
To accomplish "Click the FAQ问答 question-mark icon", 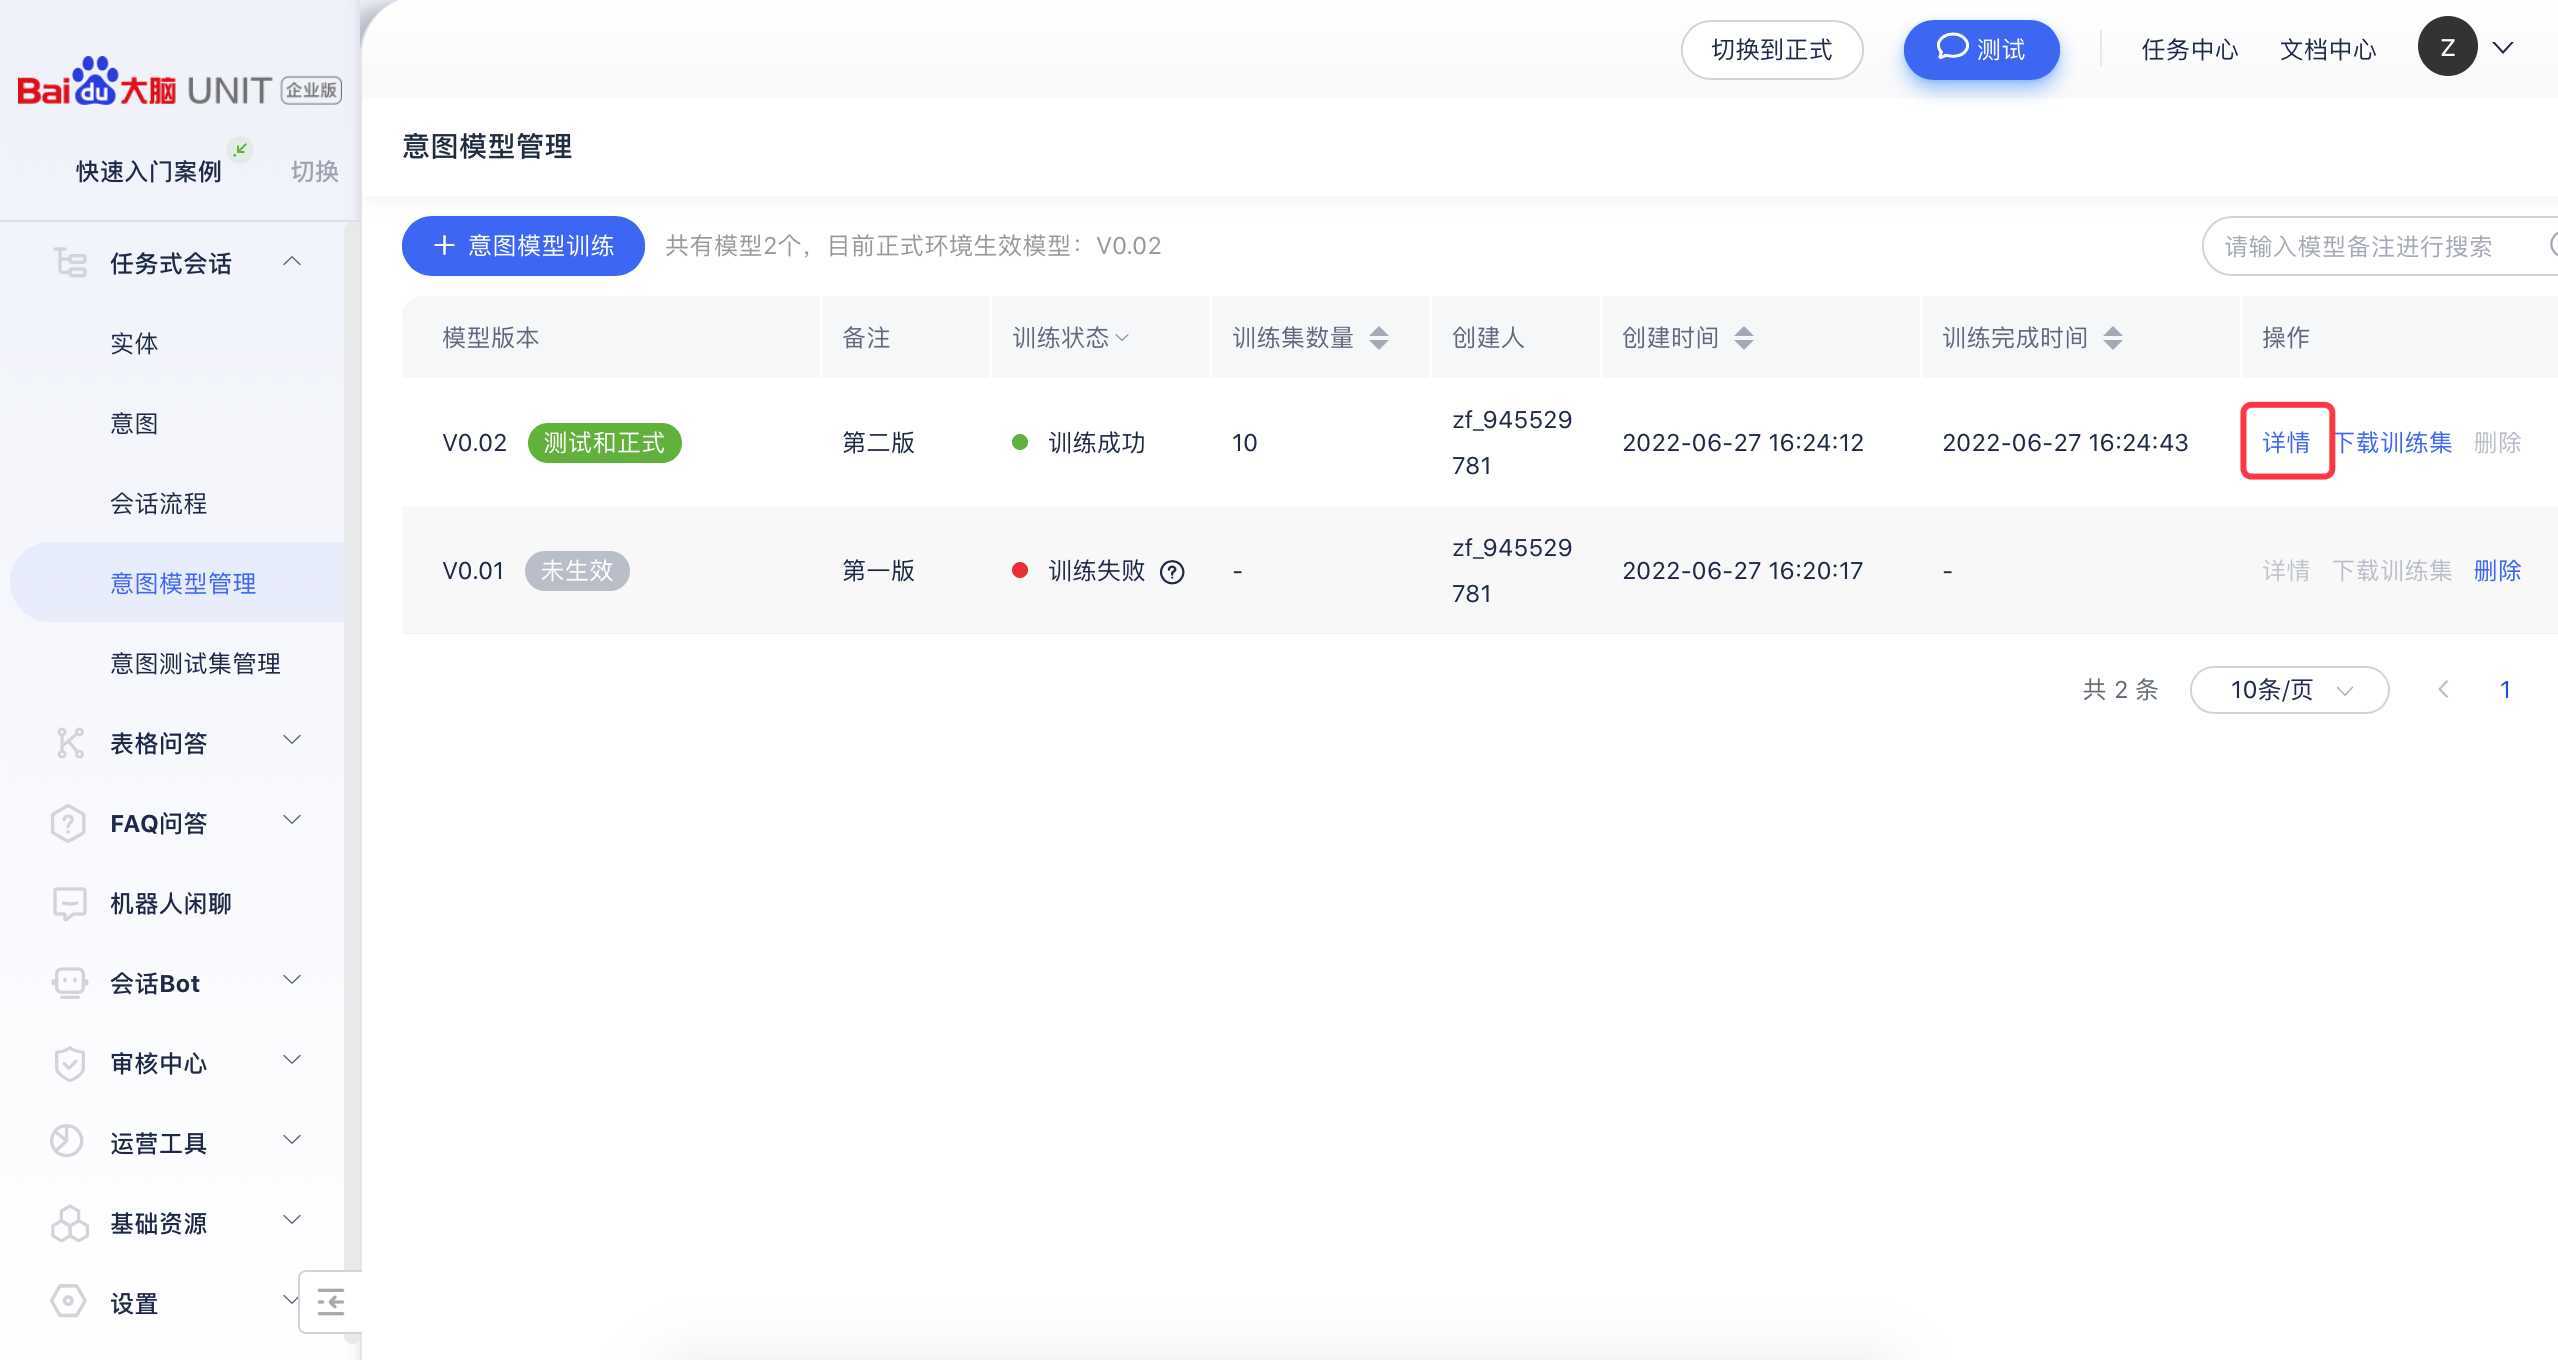I will tap(68, 823).
